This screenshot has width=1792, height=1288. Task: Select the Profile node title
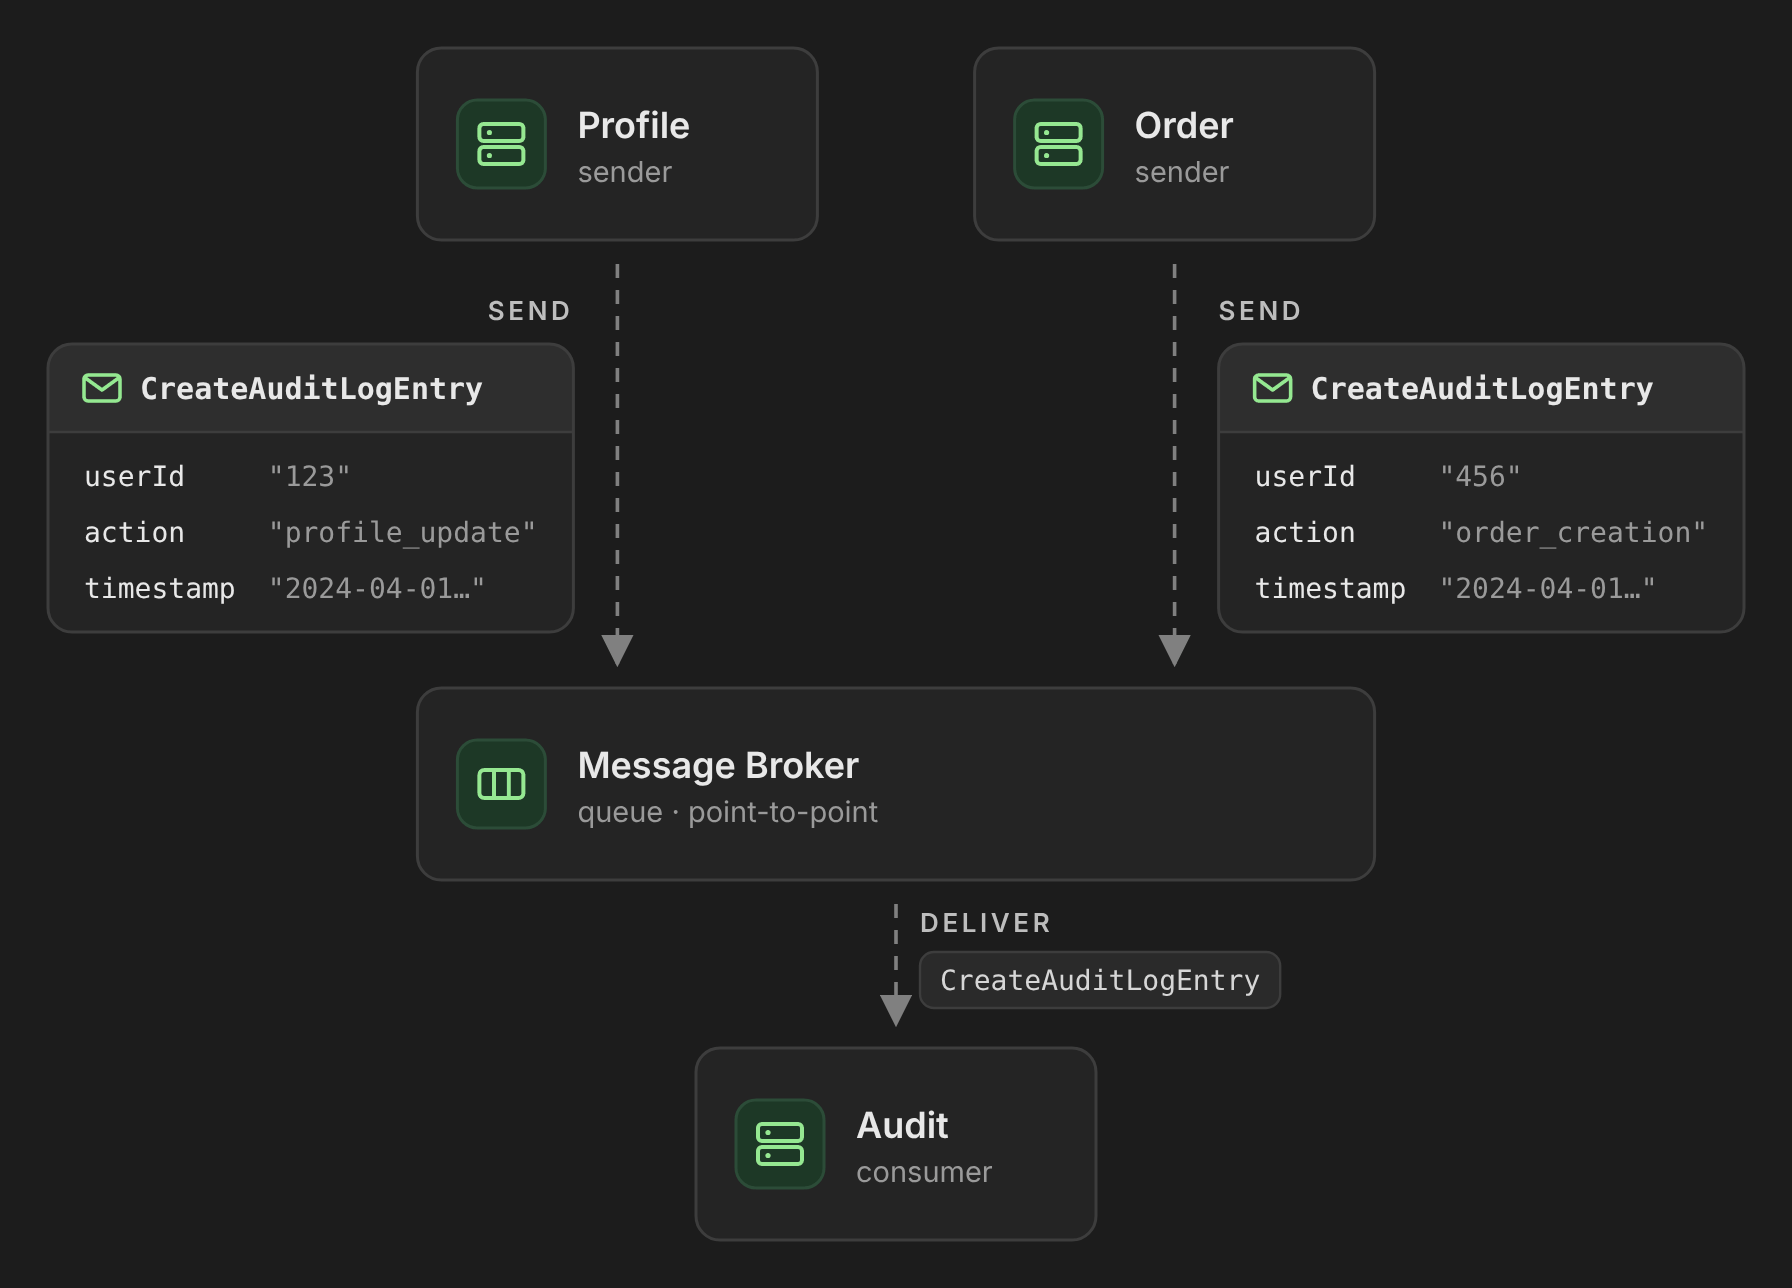634,126
